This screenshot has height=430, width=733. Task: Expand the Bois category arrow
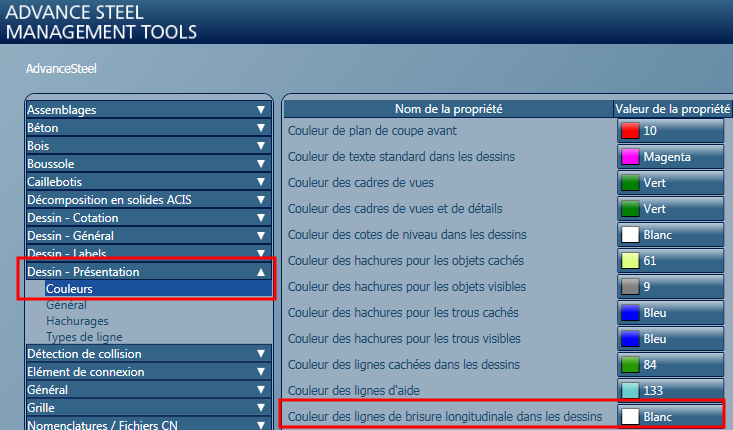[261, 146]
